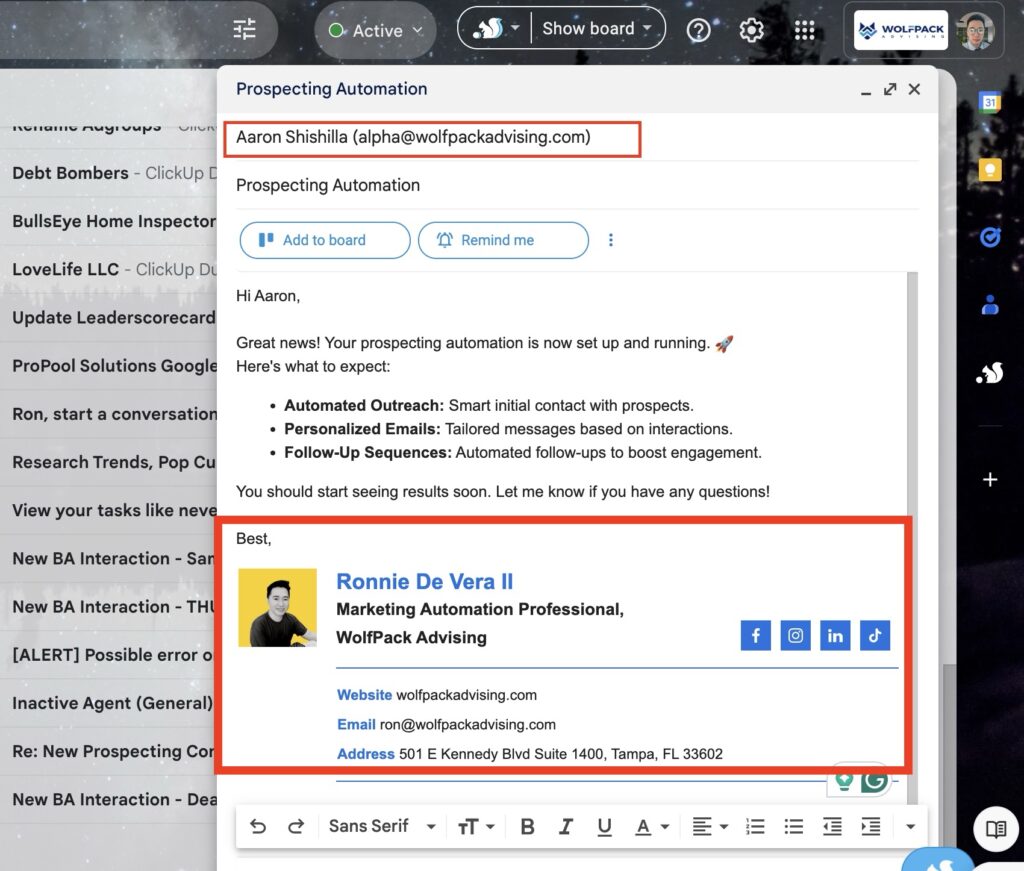The width and height of the screenshot is (1024, 871).
Task: Click the LinkedIn icon in signature
Action: coord(835,635)
